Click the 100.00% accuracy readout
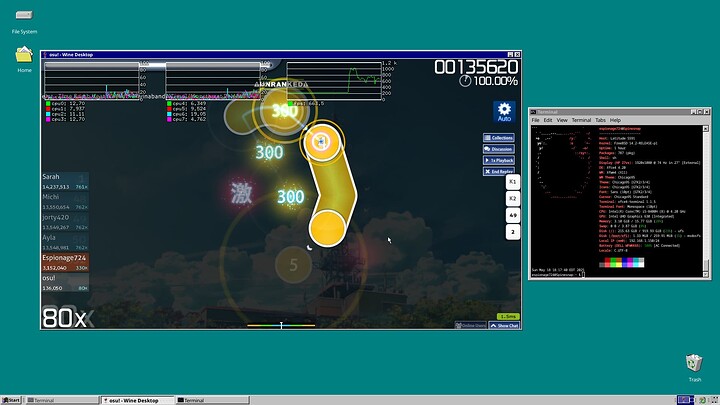This screenshot has height=405, width=720. pos(495,81)
